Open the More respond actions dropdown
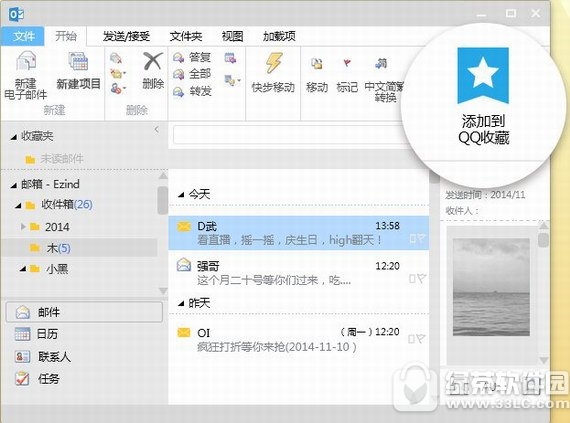 (232, 80)
